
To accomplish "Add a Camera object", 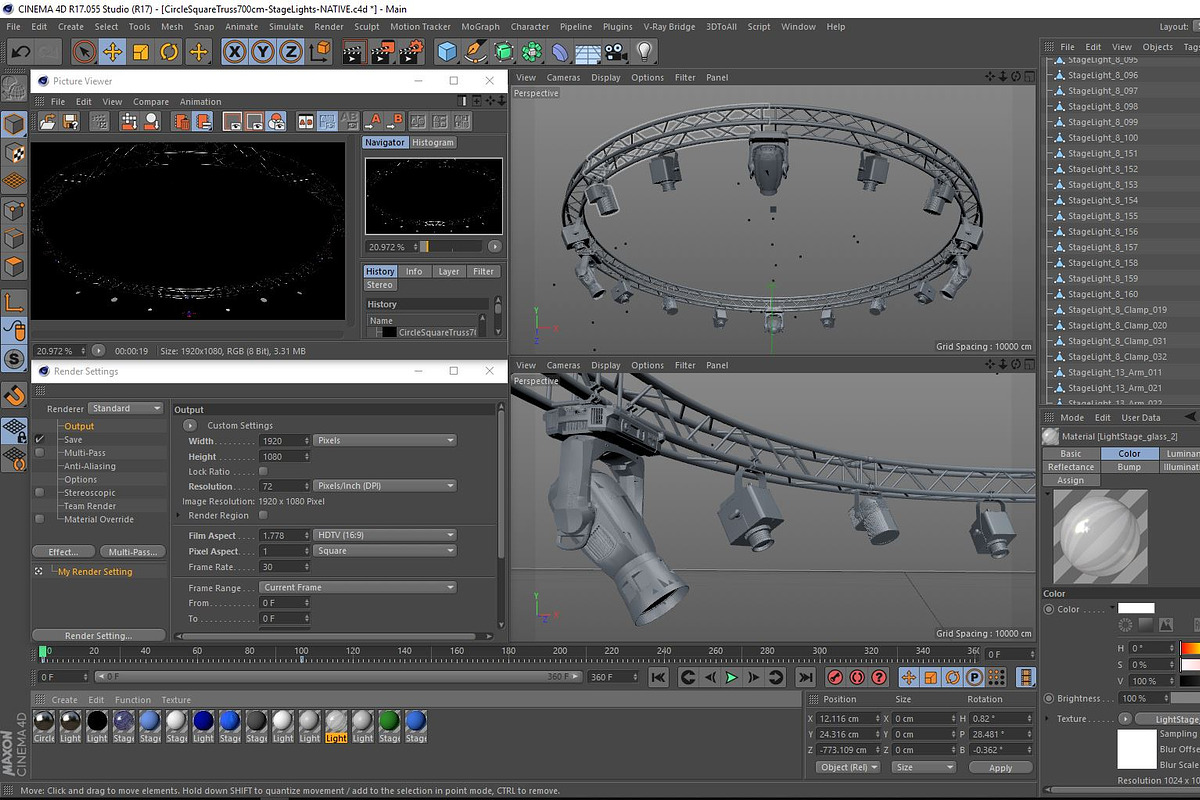I will (616, 51).
